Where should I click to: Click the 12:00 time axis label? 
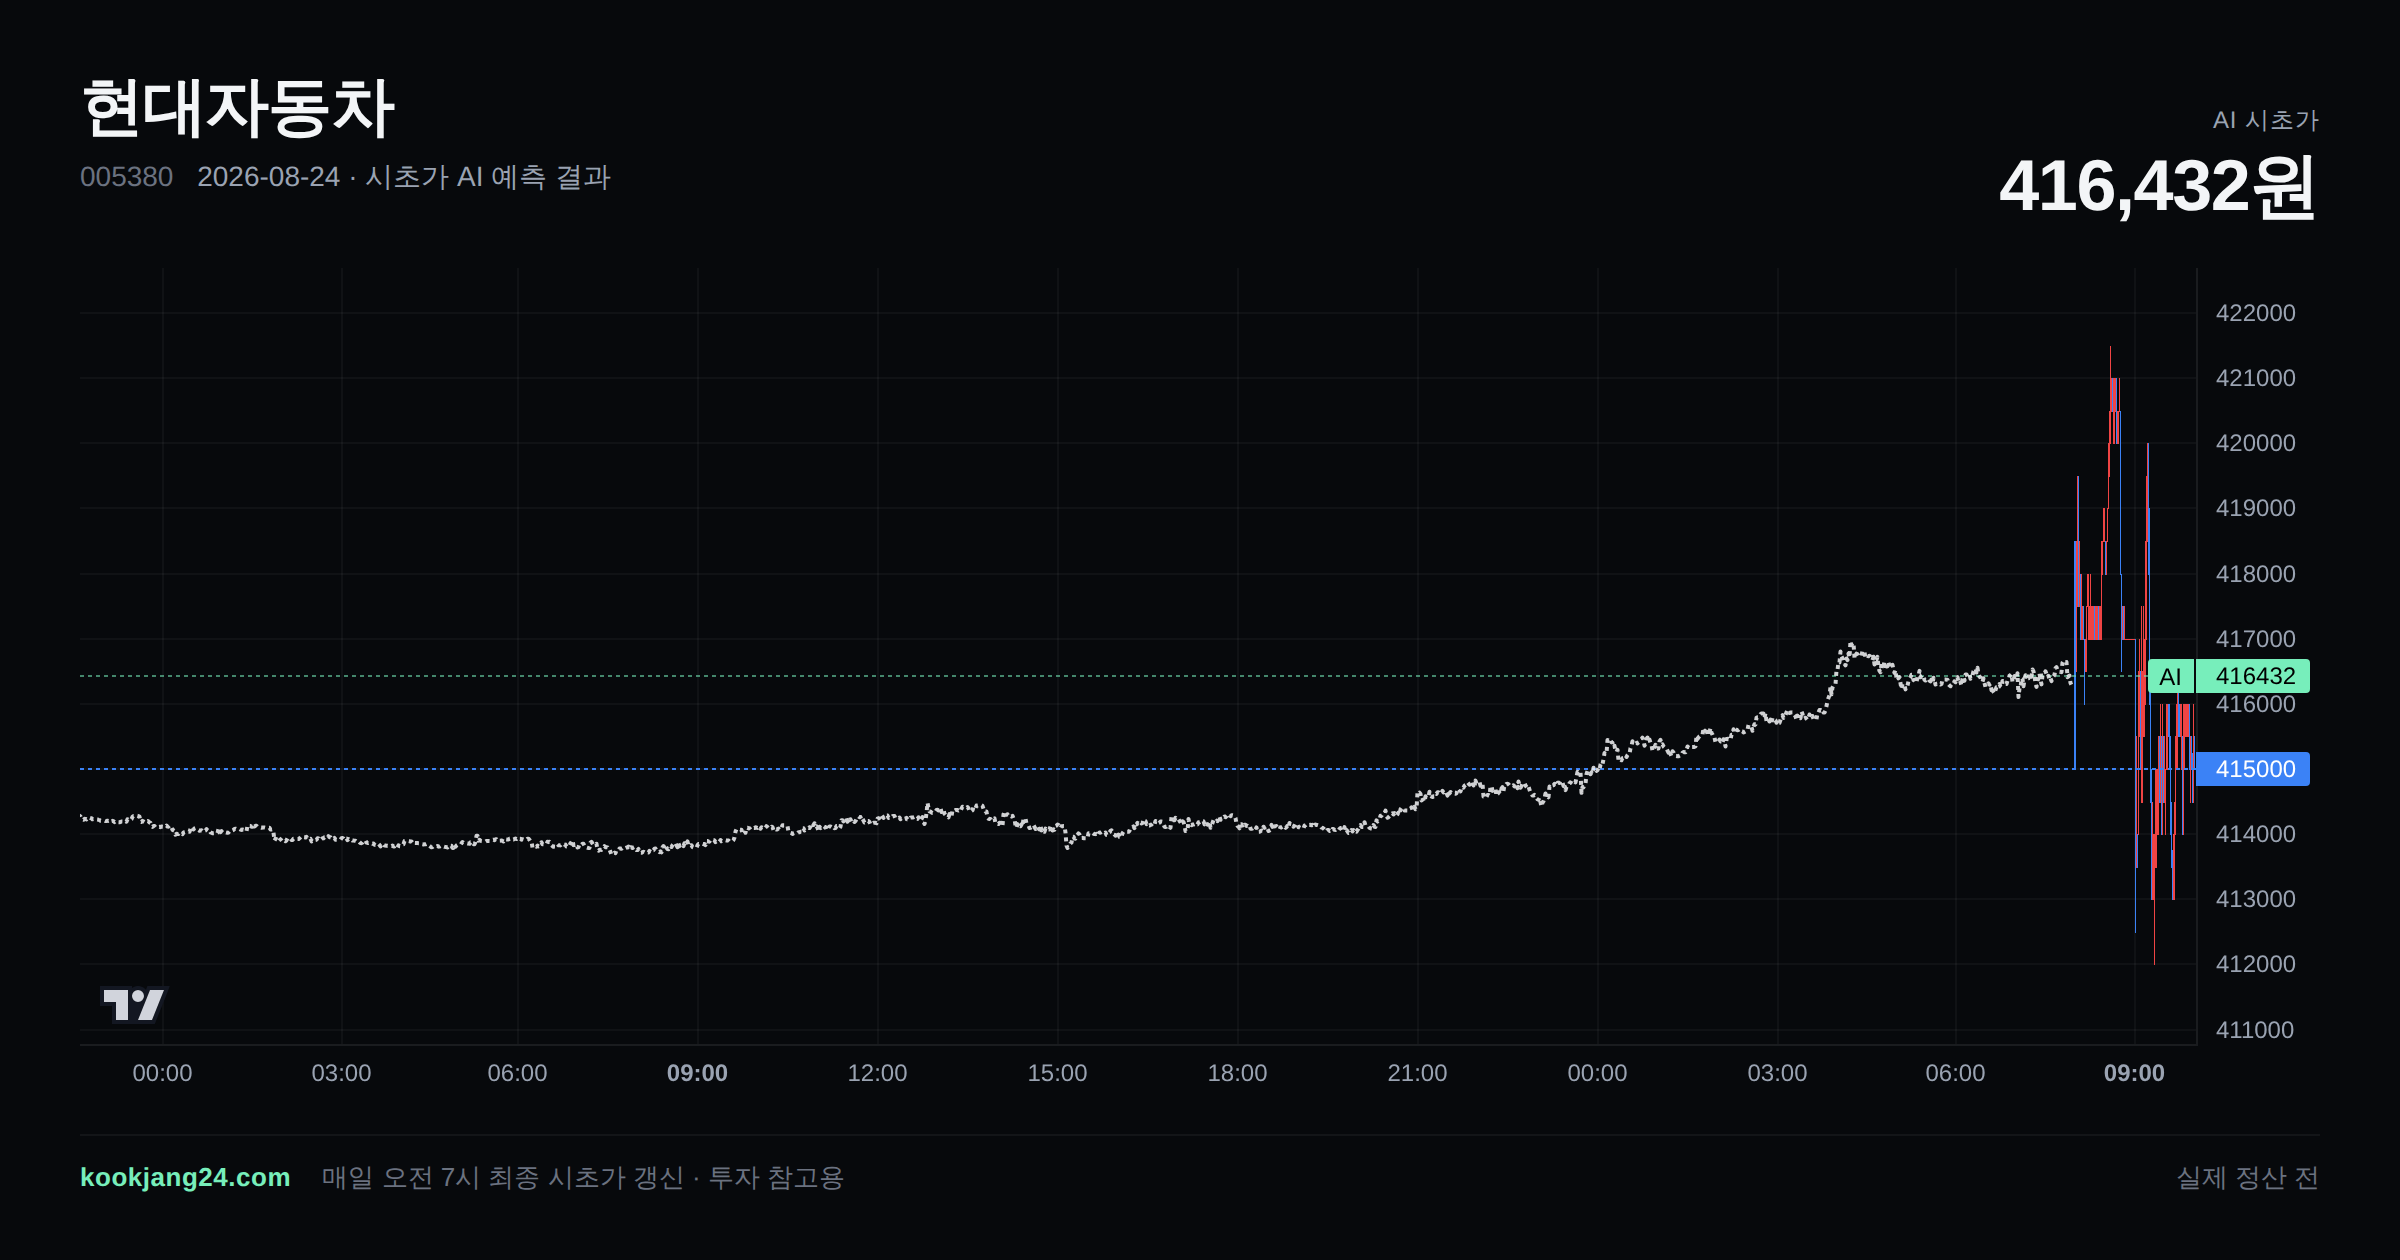(877, 1073)
